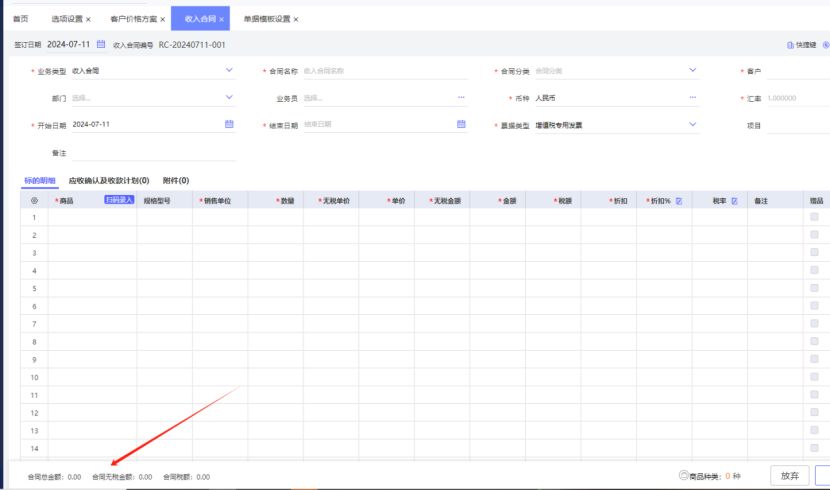Click the table settings gear icon
Screen dimensions: 830x490
(x=34, y=201)
